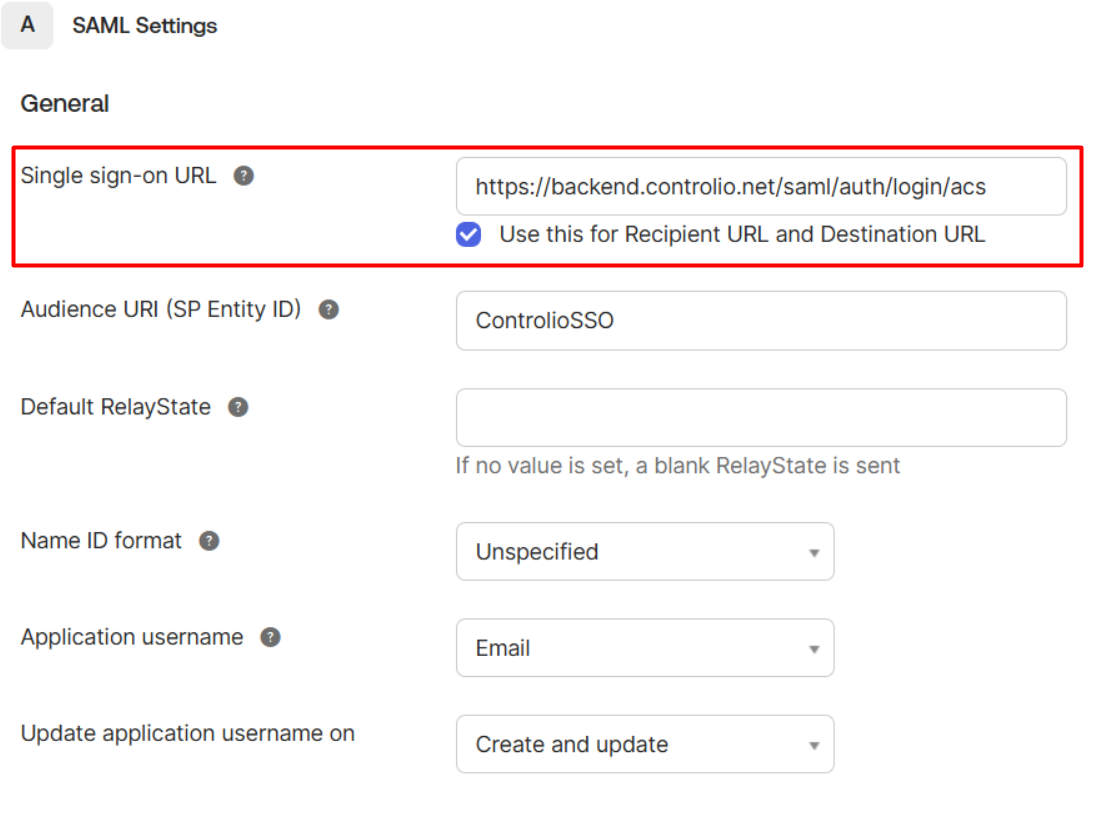Uncheck Use this for Recipient URL checkbox

click(x=469, y=234)
